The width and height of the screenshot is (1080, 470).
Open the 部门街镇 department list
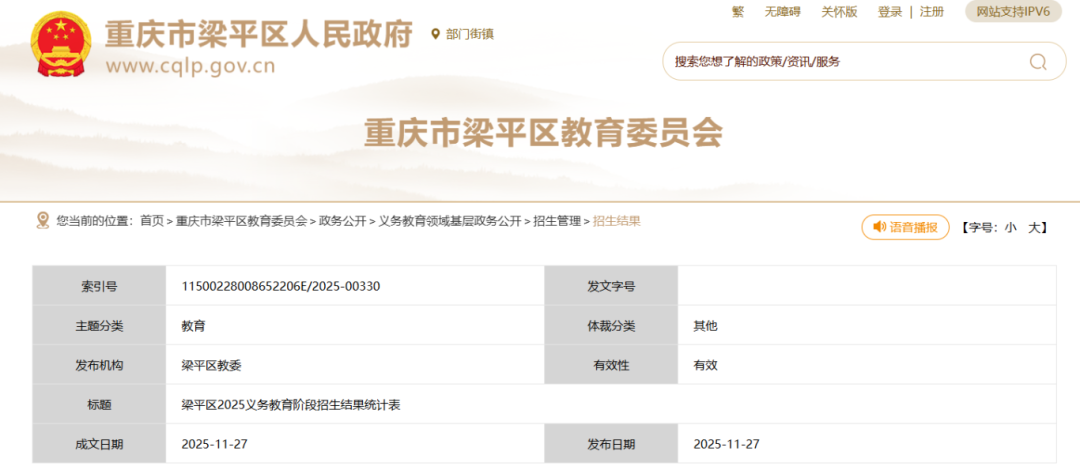tap(469, 34)
